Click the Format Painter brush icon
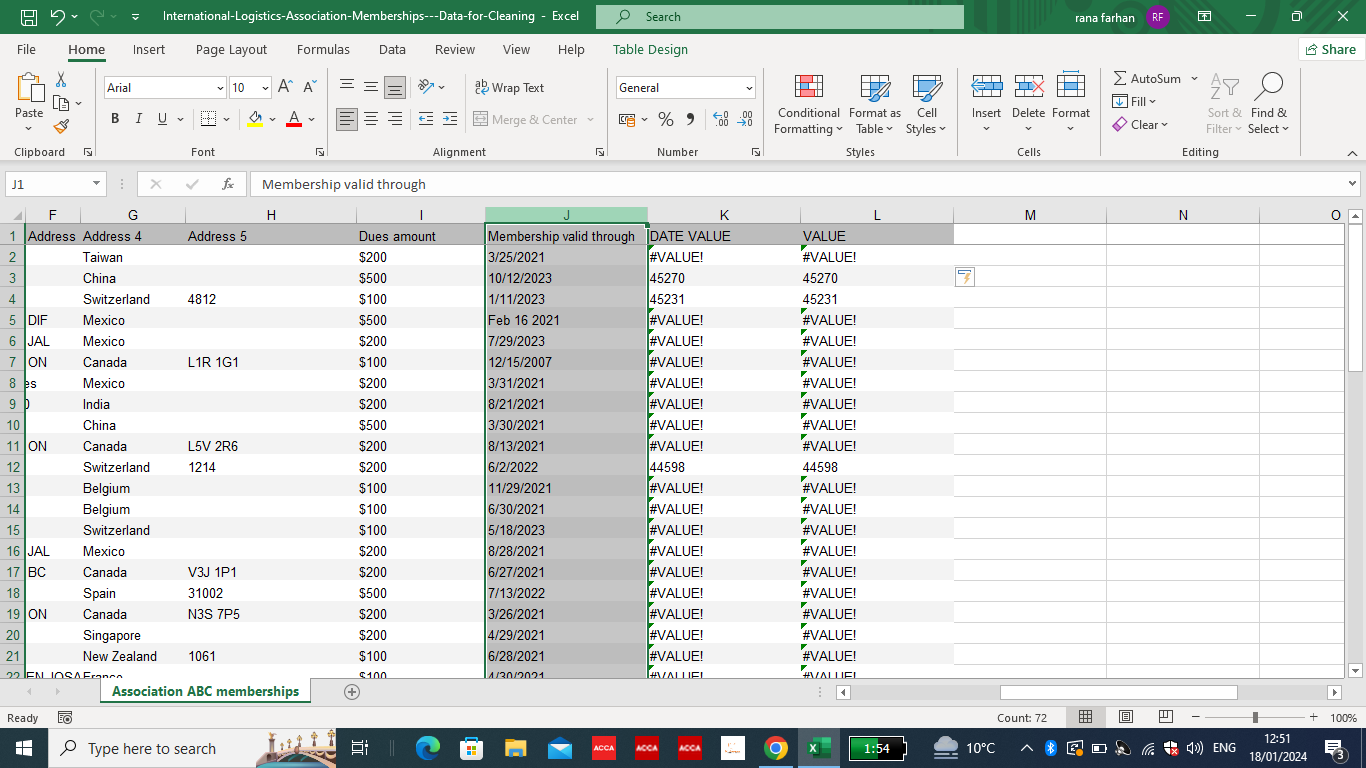Screen dimensions: 1366x768 click(61, 126)
